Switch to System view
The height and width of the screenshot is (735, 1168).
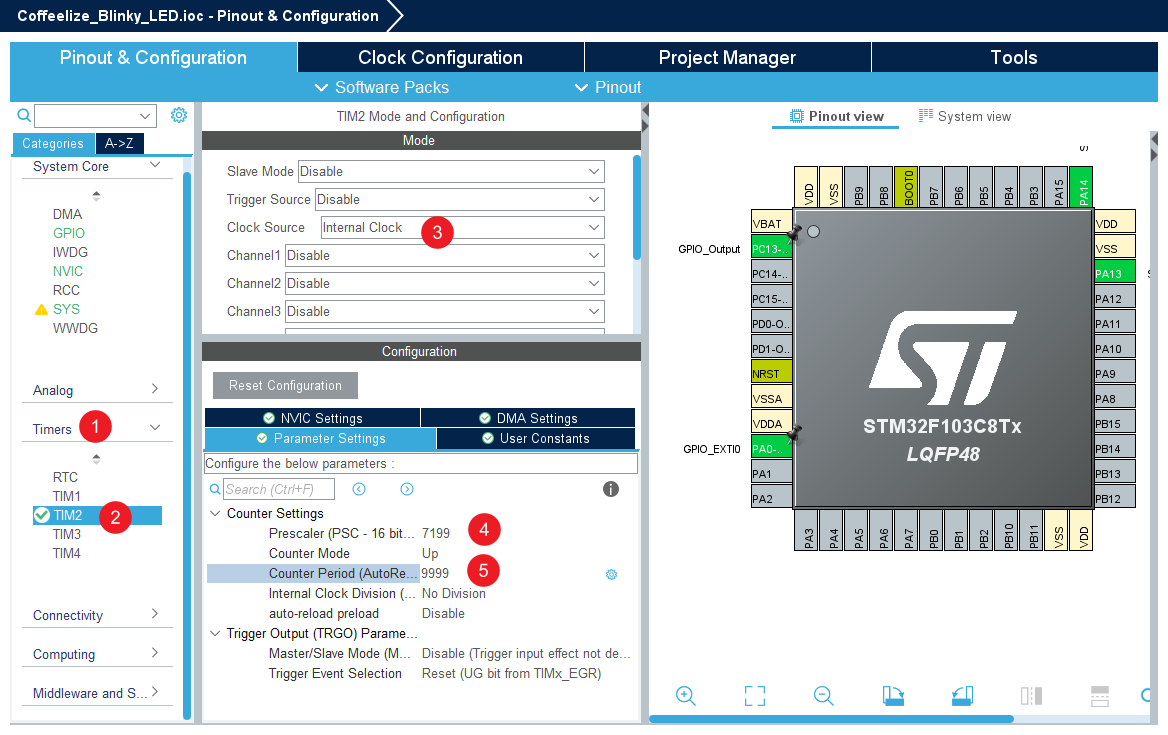964,117
